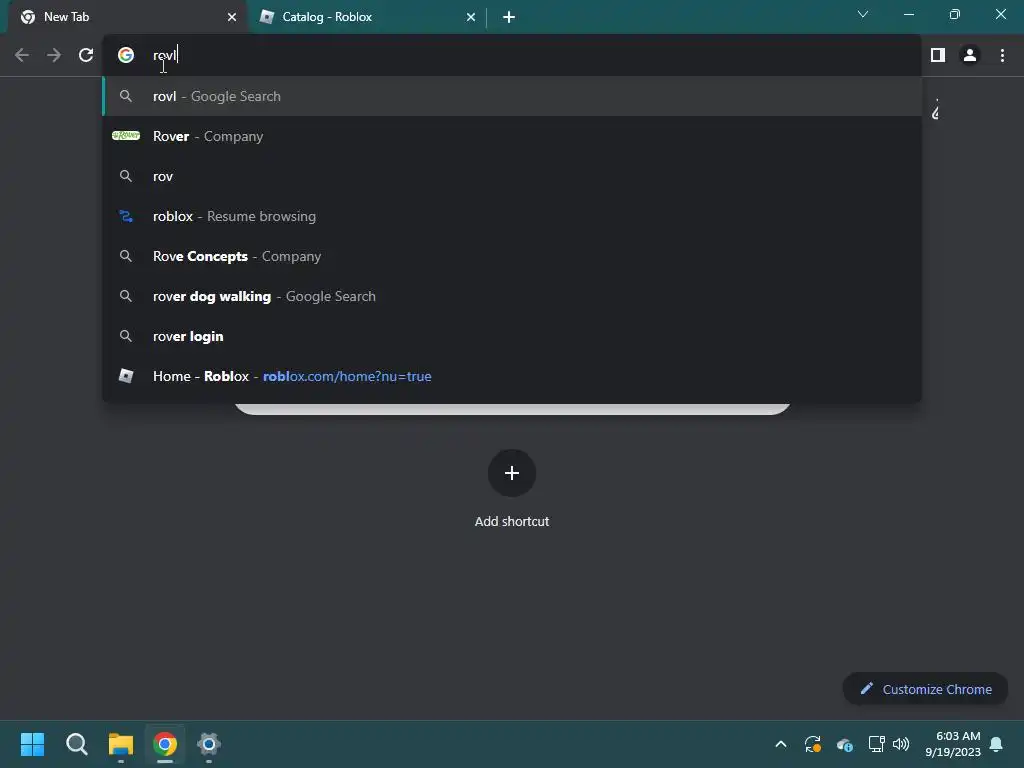Select the 'Rover - Company' suggestion

512,136
